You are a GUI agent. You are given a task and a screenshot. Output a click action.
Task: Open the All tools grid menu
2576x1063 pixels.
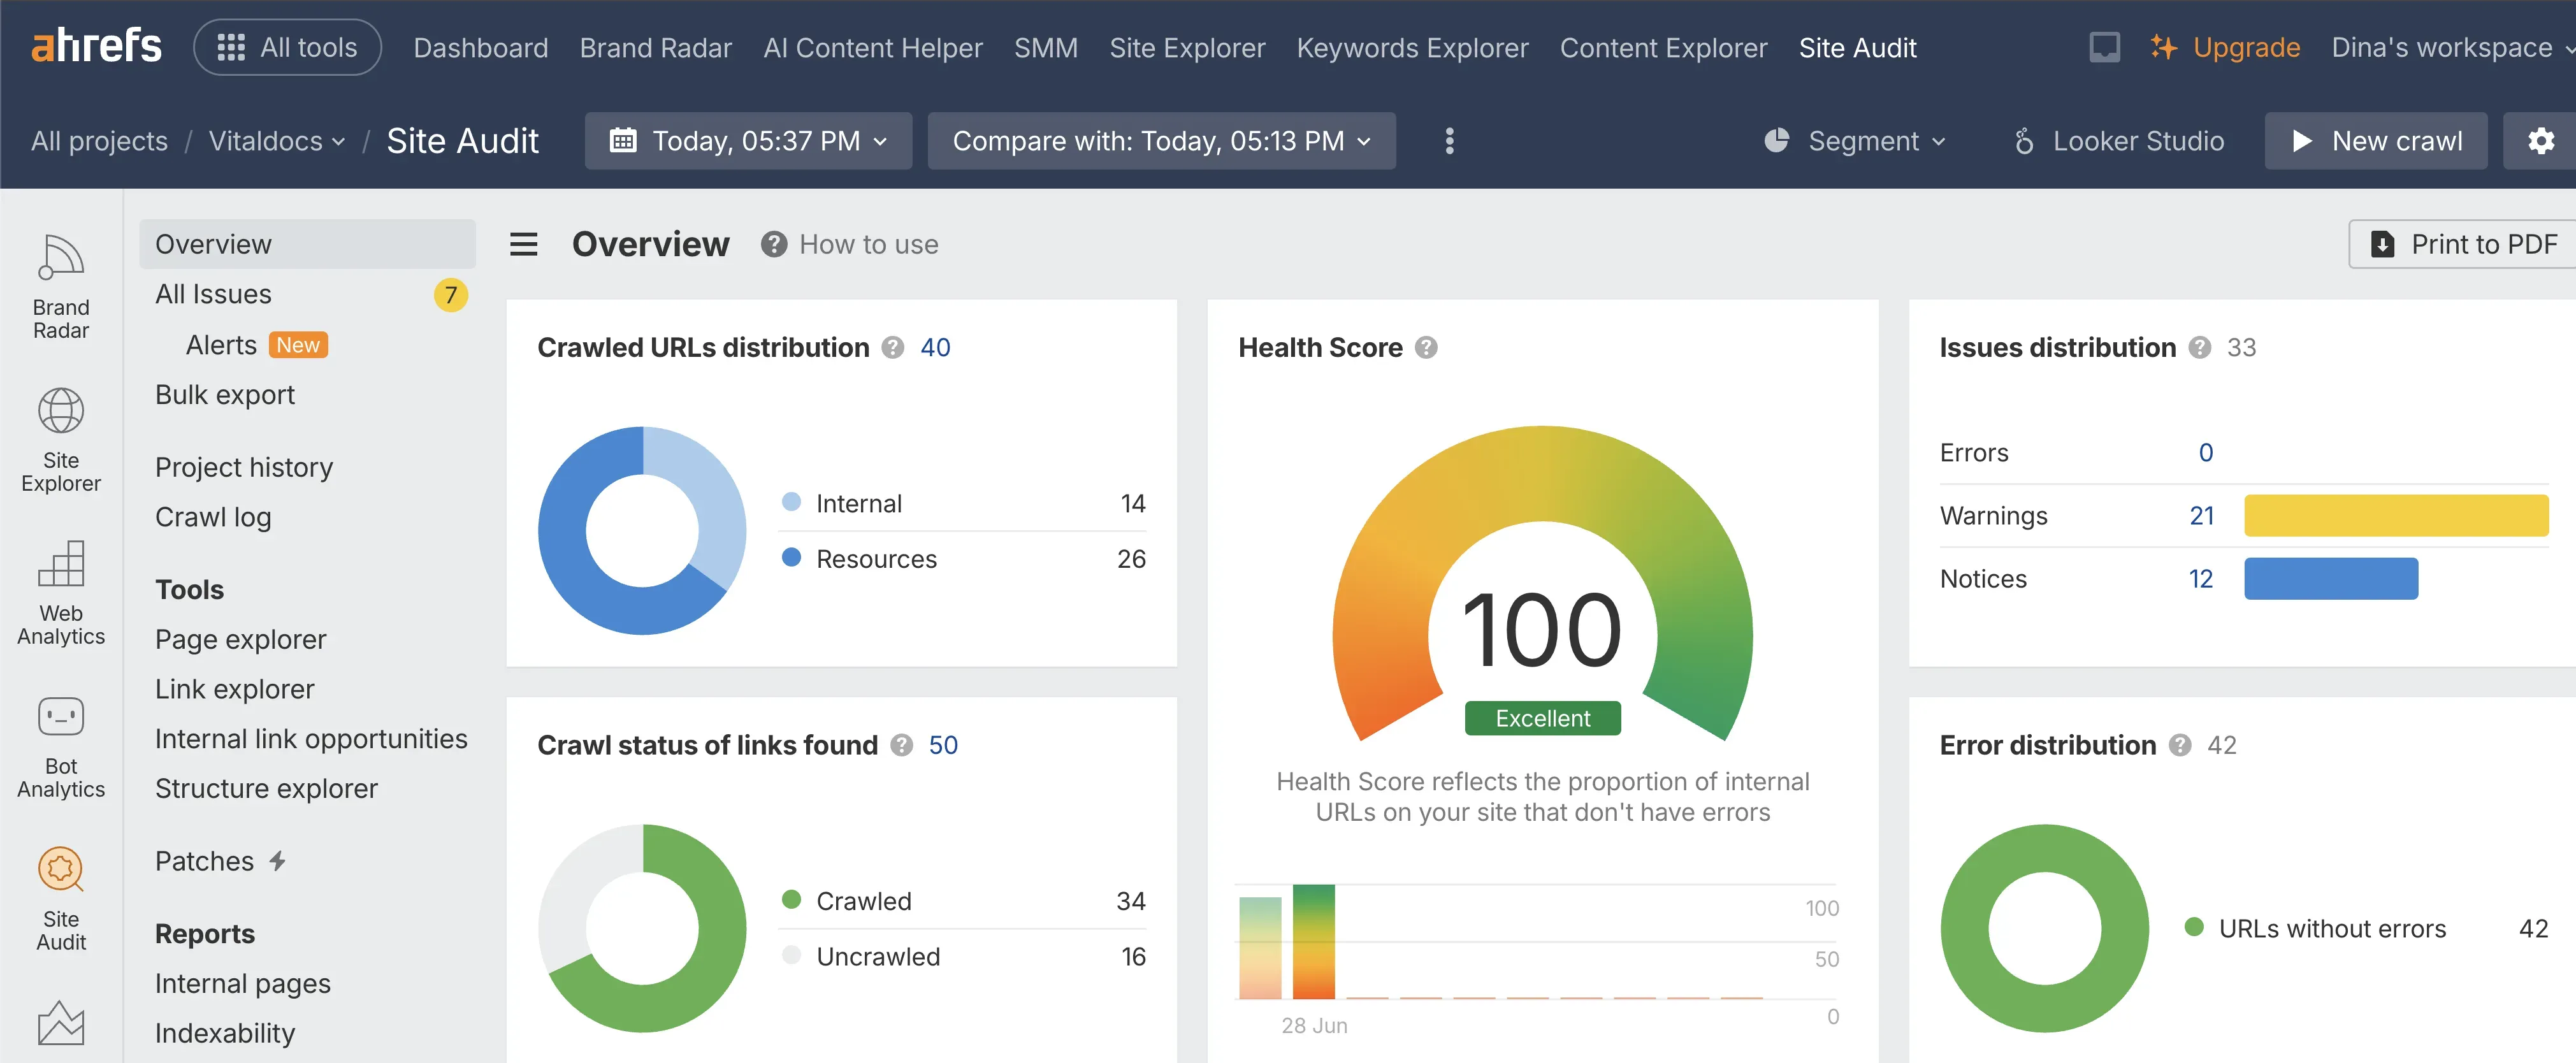287,47
